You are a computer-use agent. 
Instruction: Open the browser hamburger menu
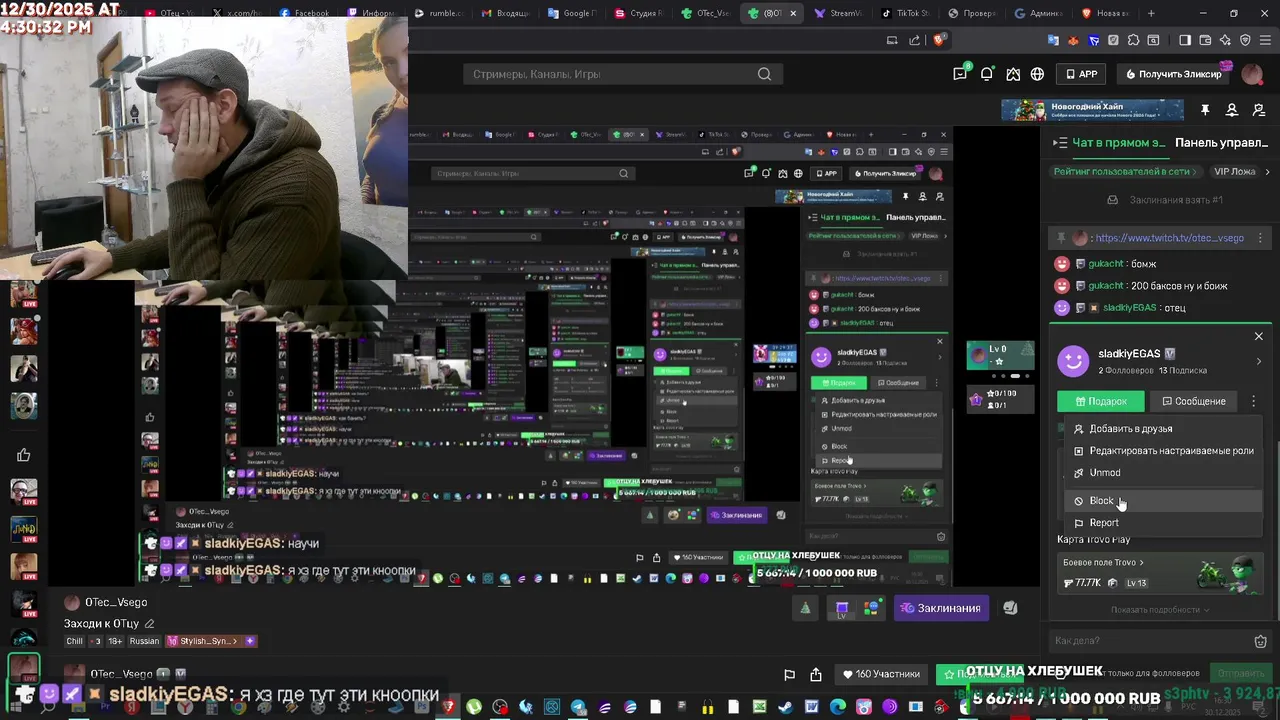tap(1265, 40)
